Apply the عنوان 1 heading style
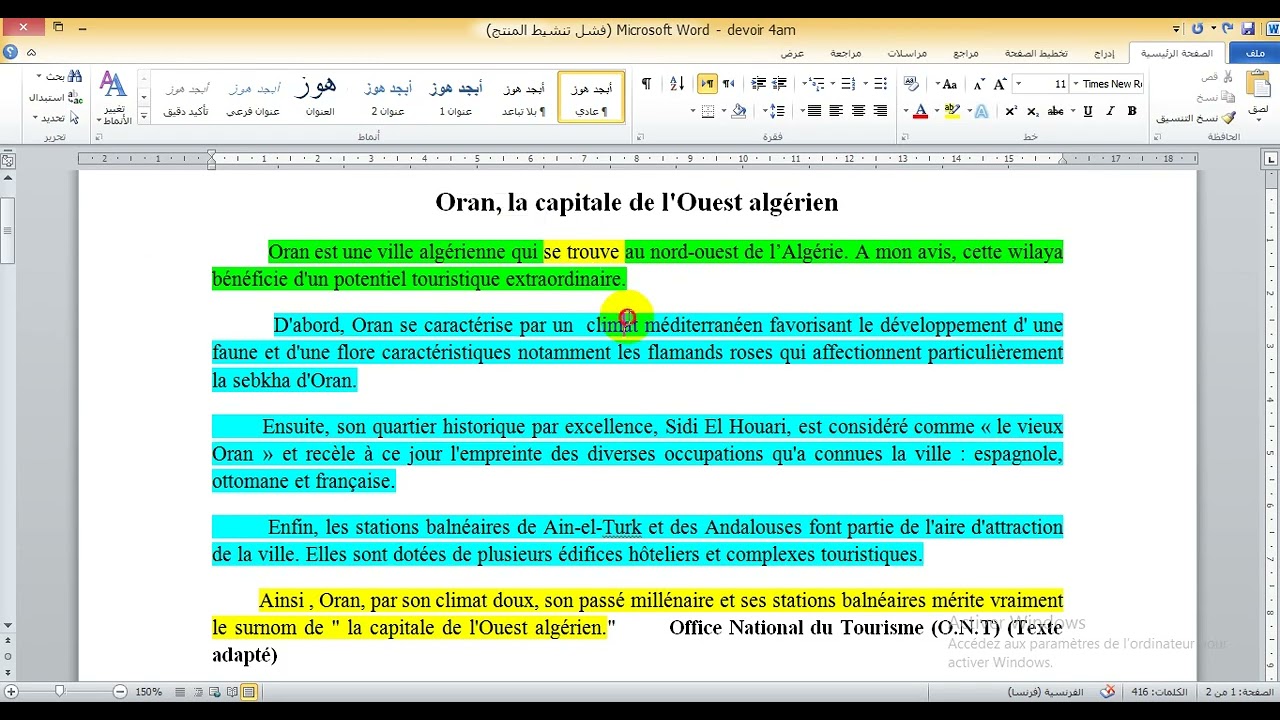Viewport: 1280px width, 720px height. pyautogui.click(x=455, y=97)
